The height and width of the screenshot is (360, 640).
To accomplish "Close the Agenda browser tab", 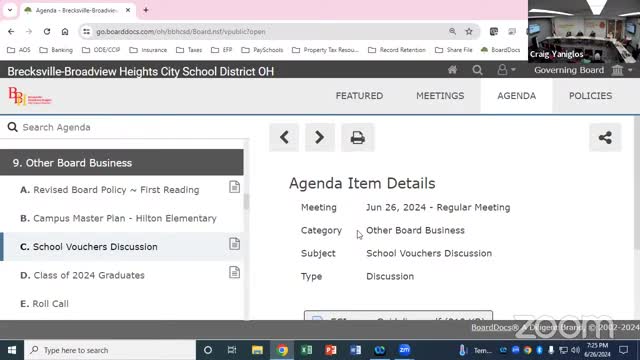I will click(128, 10).
